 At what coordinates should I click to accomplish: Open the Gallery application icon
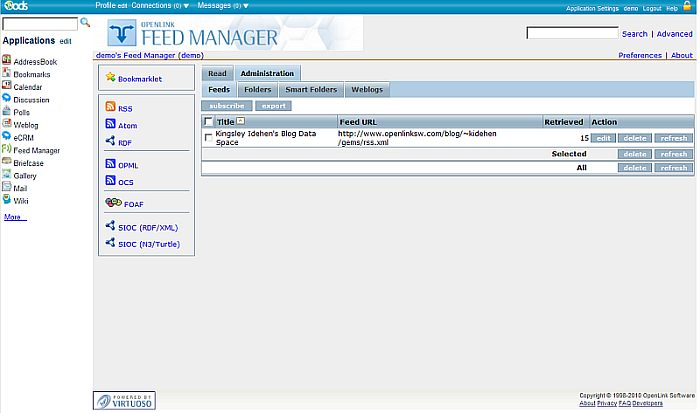(7, 175)
